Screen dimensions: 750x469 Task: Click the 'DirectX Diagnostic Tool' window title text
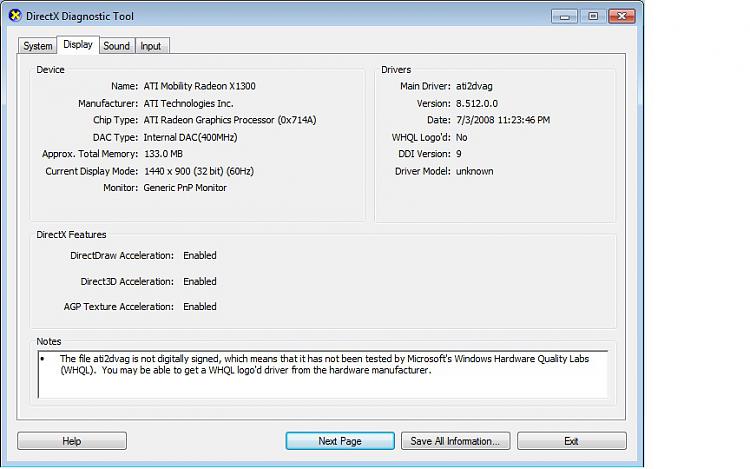click(x=80, y=16)
